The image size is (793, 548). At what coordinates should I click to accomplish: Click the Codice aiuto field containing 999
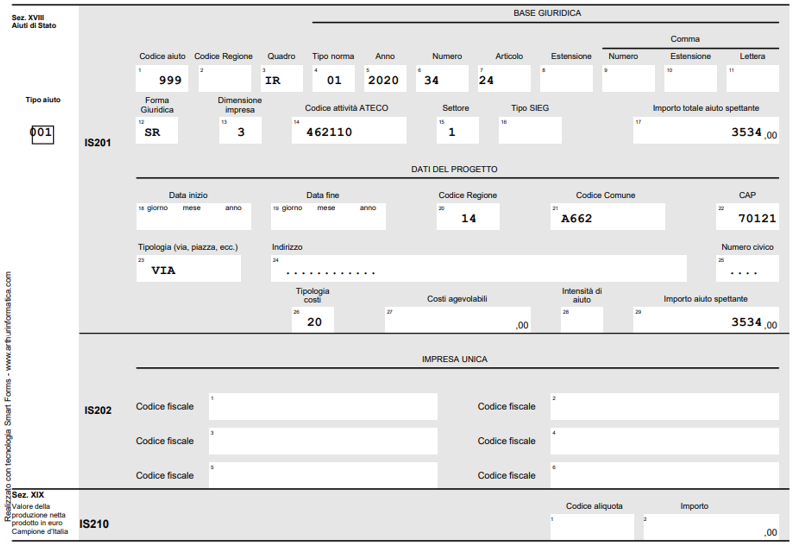click(x=162, y=78)
